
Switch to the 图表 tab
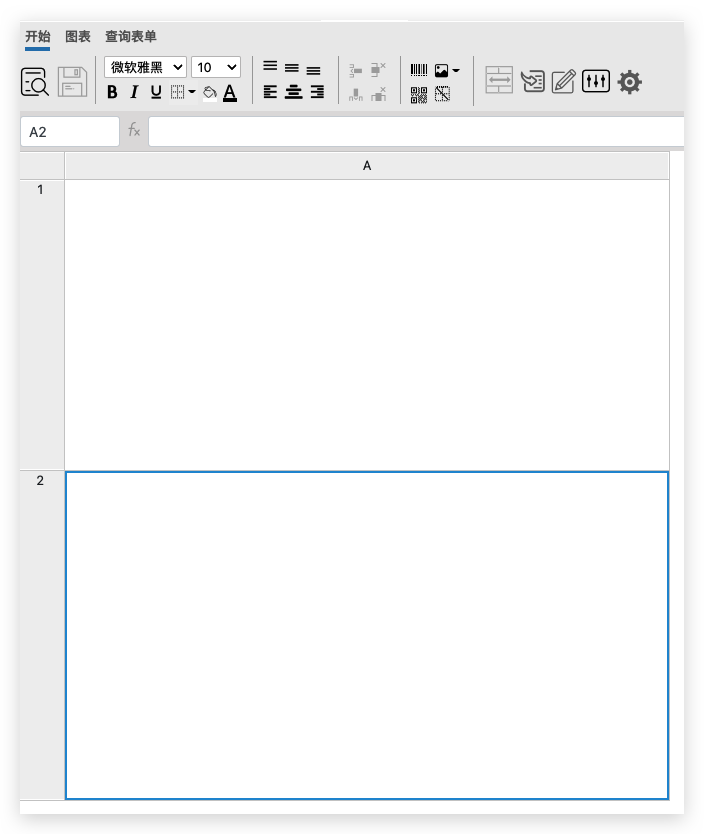point(78,37)
